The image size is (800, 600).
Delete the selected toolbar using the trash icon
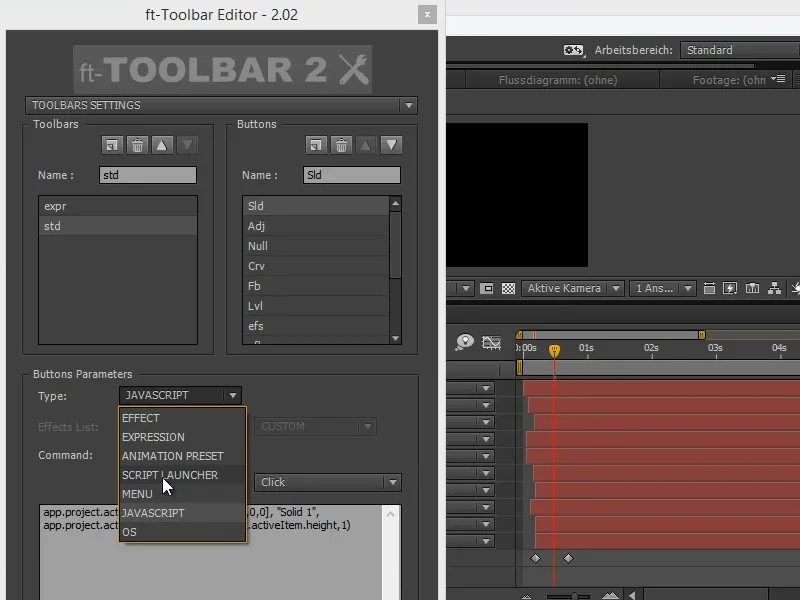pos(137,145)
